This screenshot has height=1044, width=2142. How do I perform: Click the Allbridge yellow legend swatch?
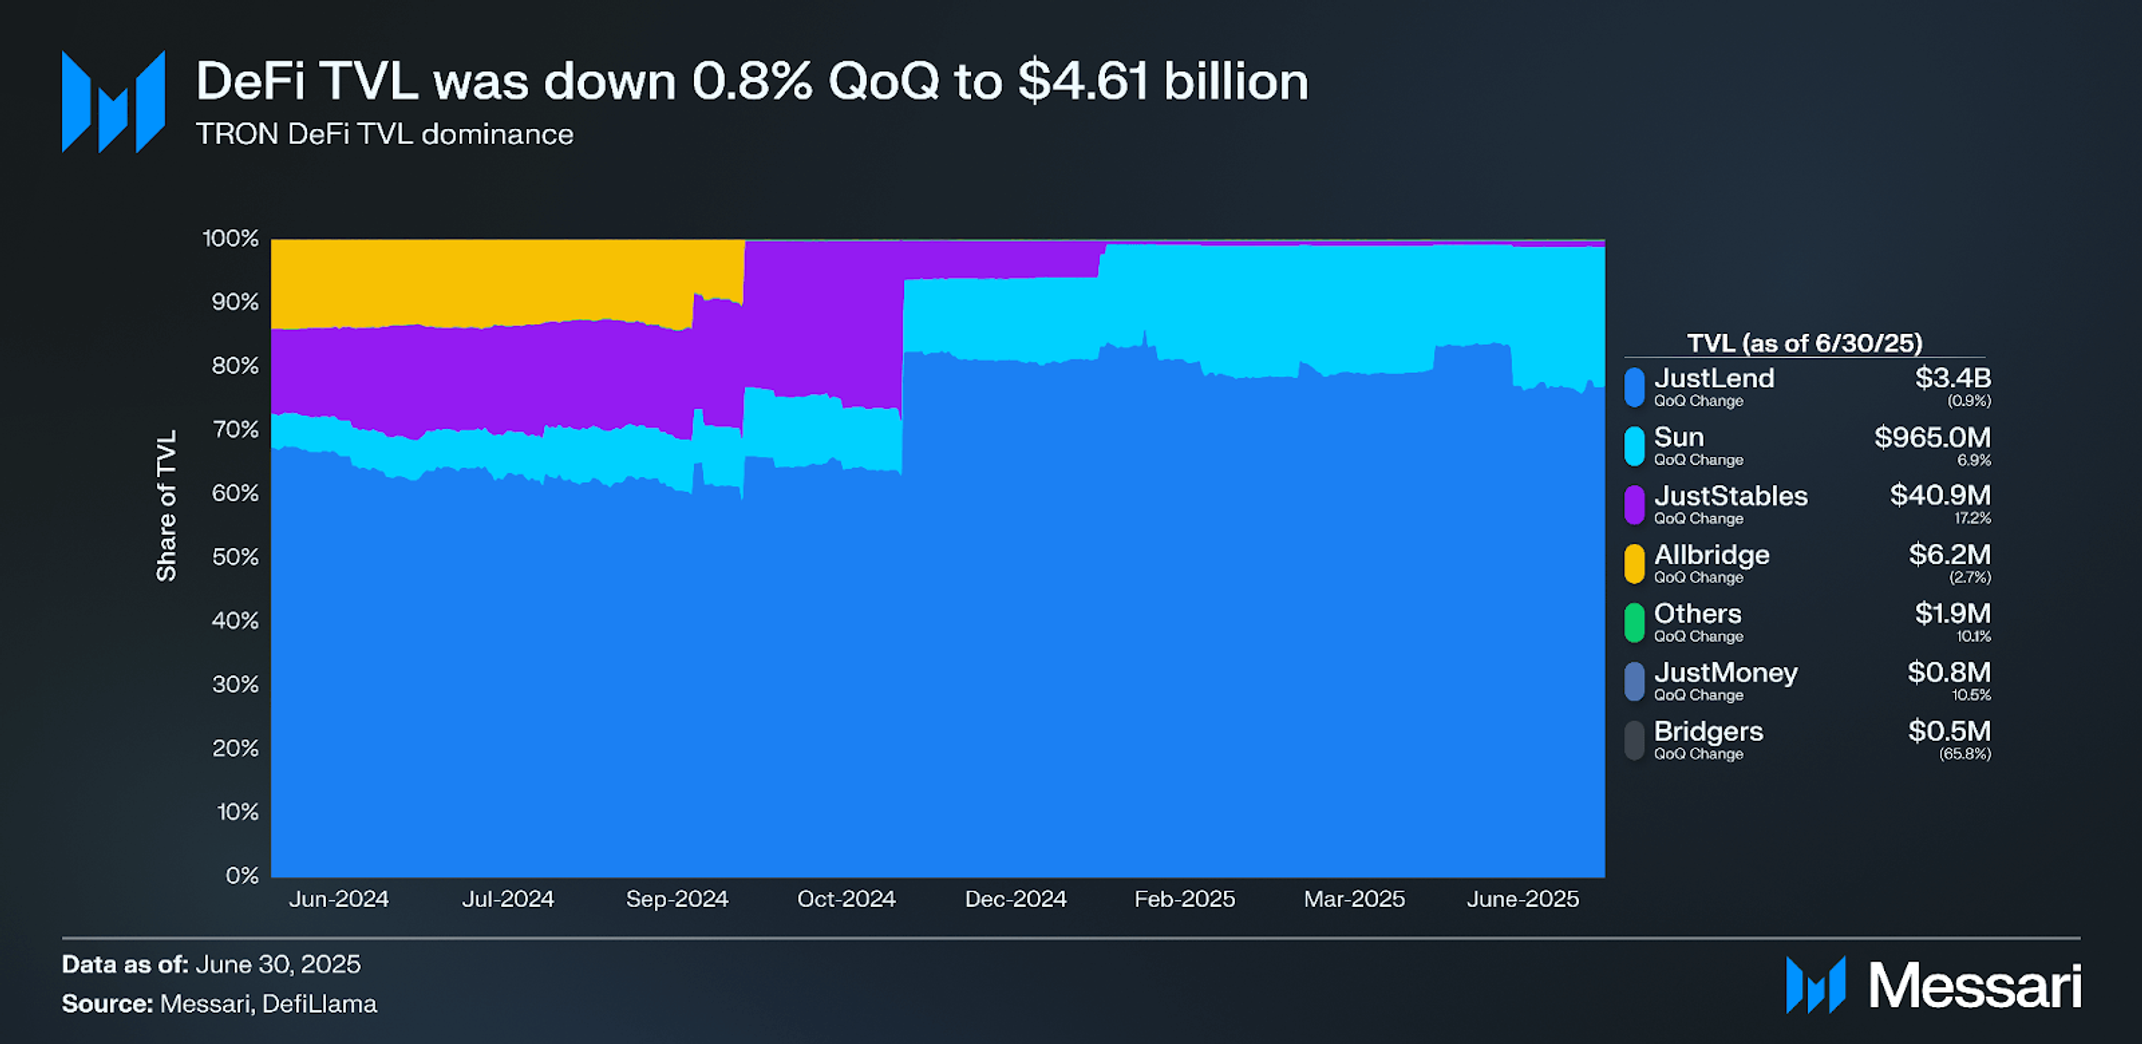(1634, 564)
